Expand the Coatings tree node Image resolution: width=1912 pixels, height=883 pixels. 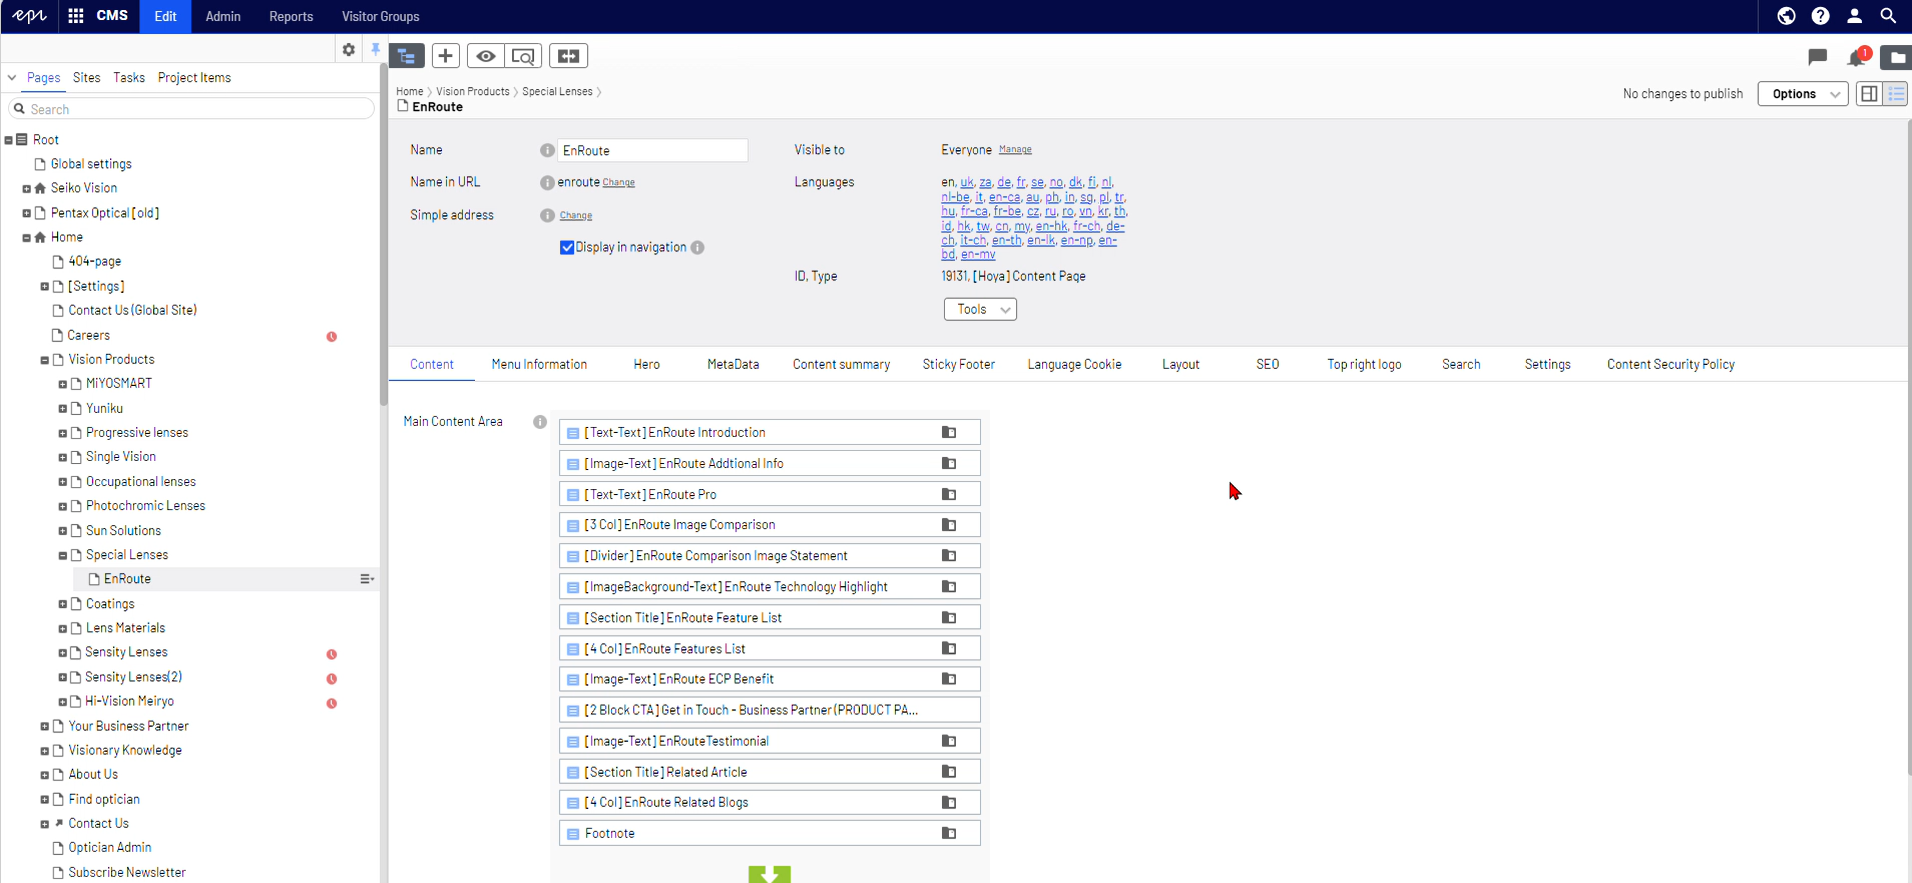click(x=62, y=604)
